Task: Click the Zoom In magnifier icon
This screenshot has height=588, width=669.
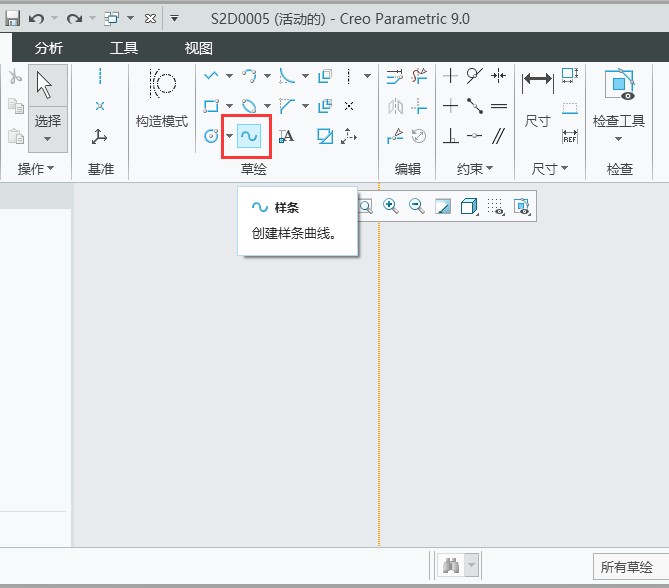Action: click(x=390, y=206)
